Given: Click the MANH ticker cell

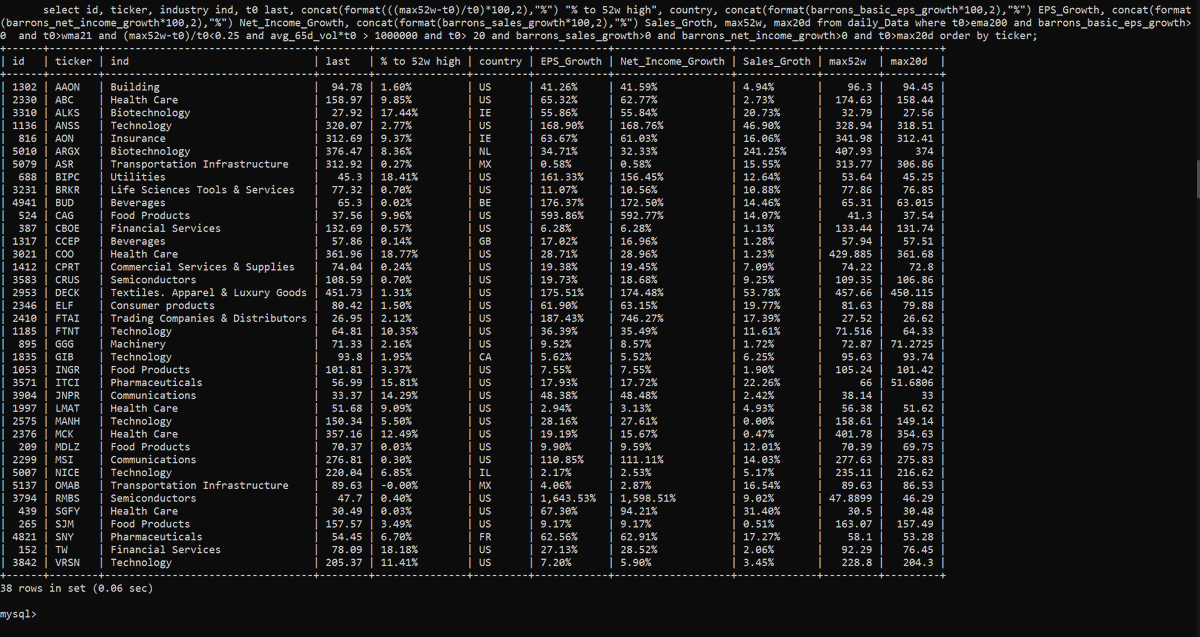Looking at the screenshot, I should tap(68, 421).
